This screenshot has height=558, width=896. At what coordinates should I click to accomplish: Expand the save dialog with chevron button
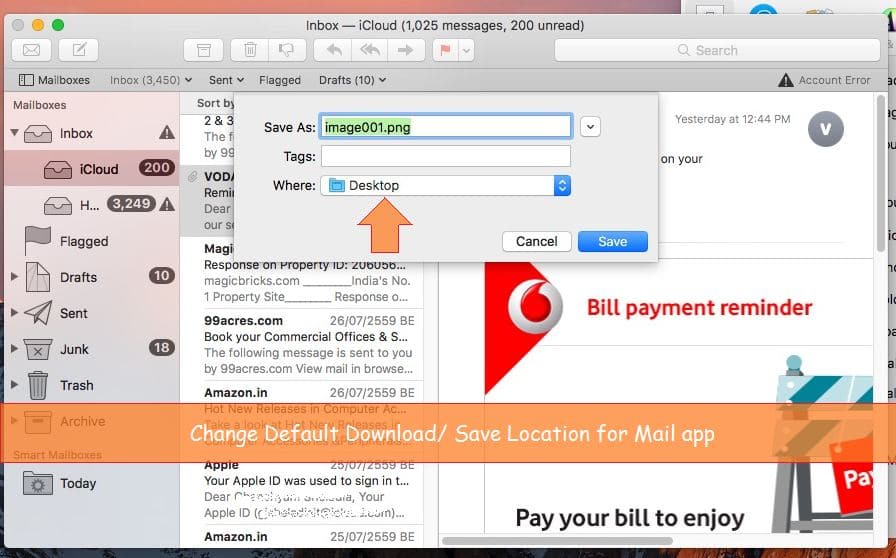coord(590,126)
